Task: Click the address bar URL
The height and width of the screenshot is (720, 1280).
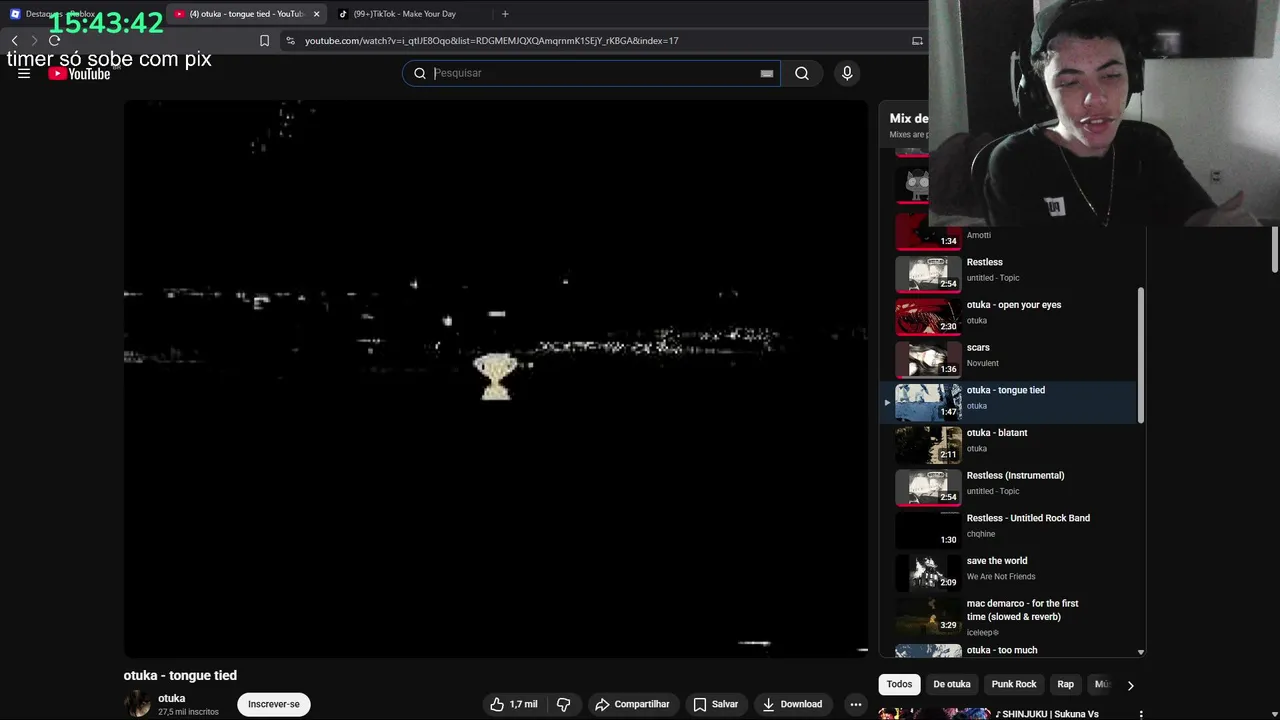Action: (491, 41)
